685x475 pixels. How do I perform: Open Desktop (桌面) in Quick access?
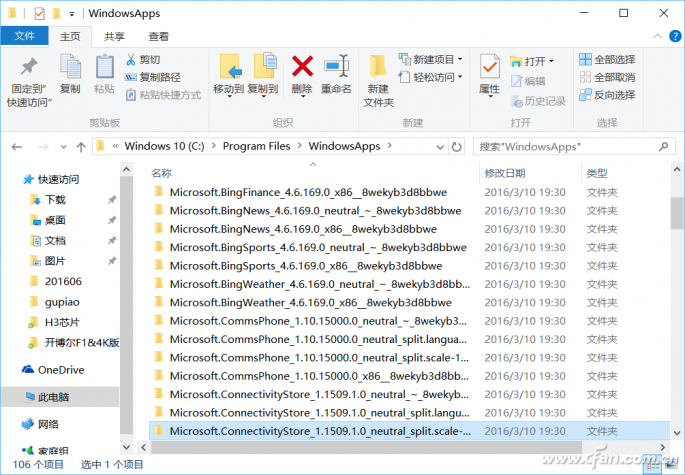pos(48,220)
